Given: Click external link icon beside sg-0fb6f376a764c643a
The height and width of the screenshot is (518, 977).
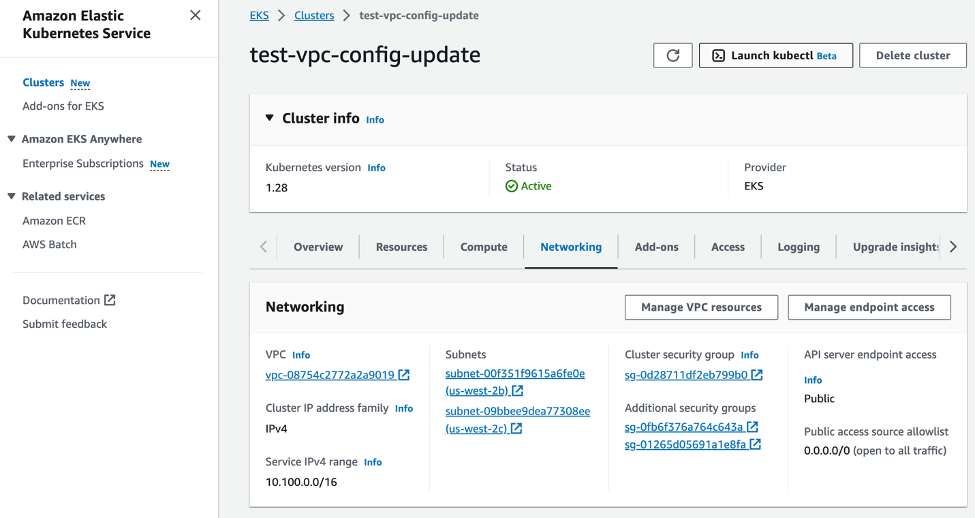Looking at the screenshot, I should click(752, 427).
